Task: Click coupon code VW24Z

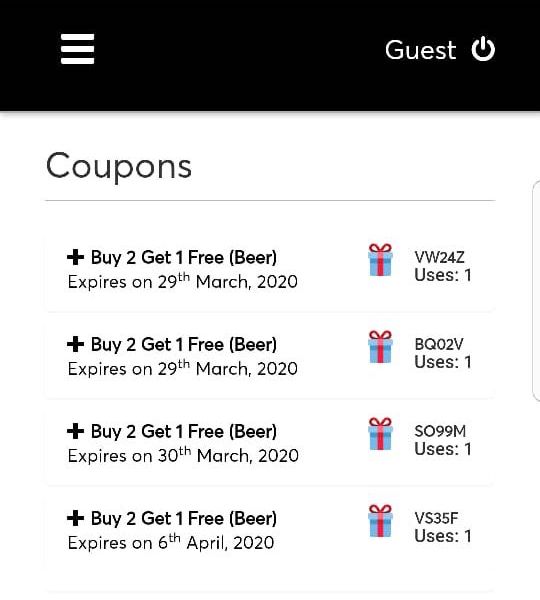Action: point(439,257)
